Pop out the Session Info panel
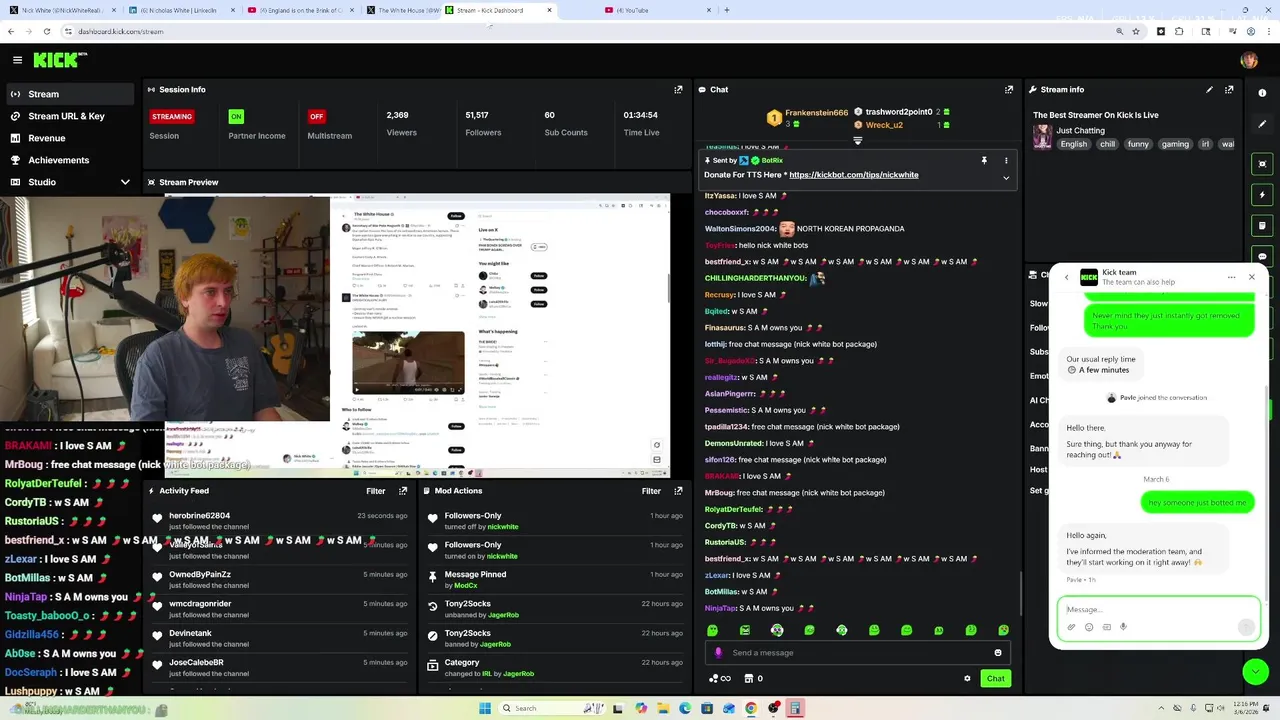This screenshot has height=720, width=1280. point(678,89)
